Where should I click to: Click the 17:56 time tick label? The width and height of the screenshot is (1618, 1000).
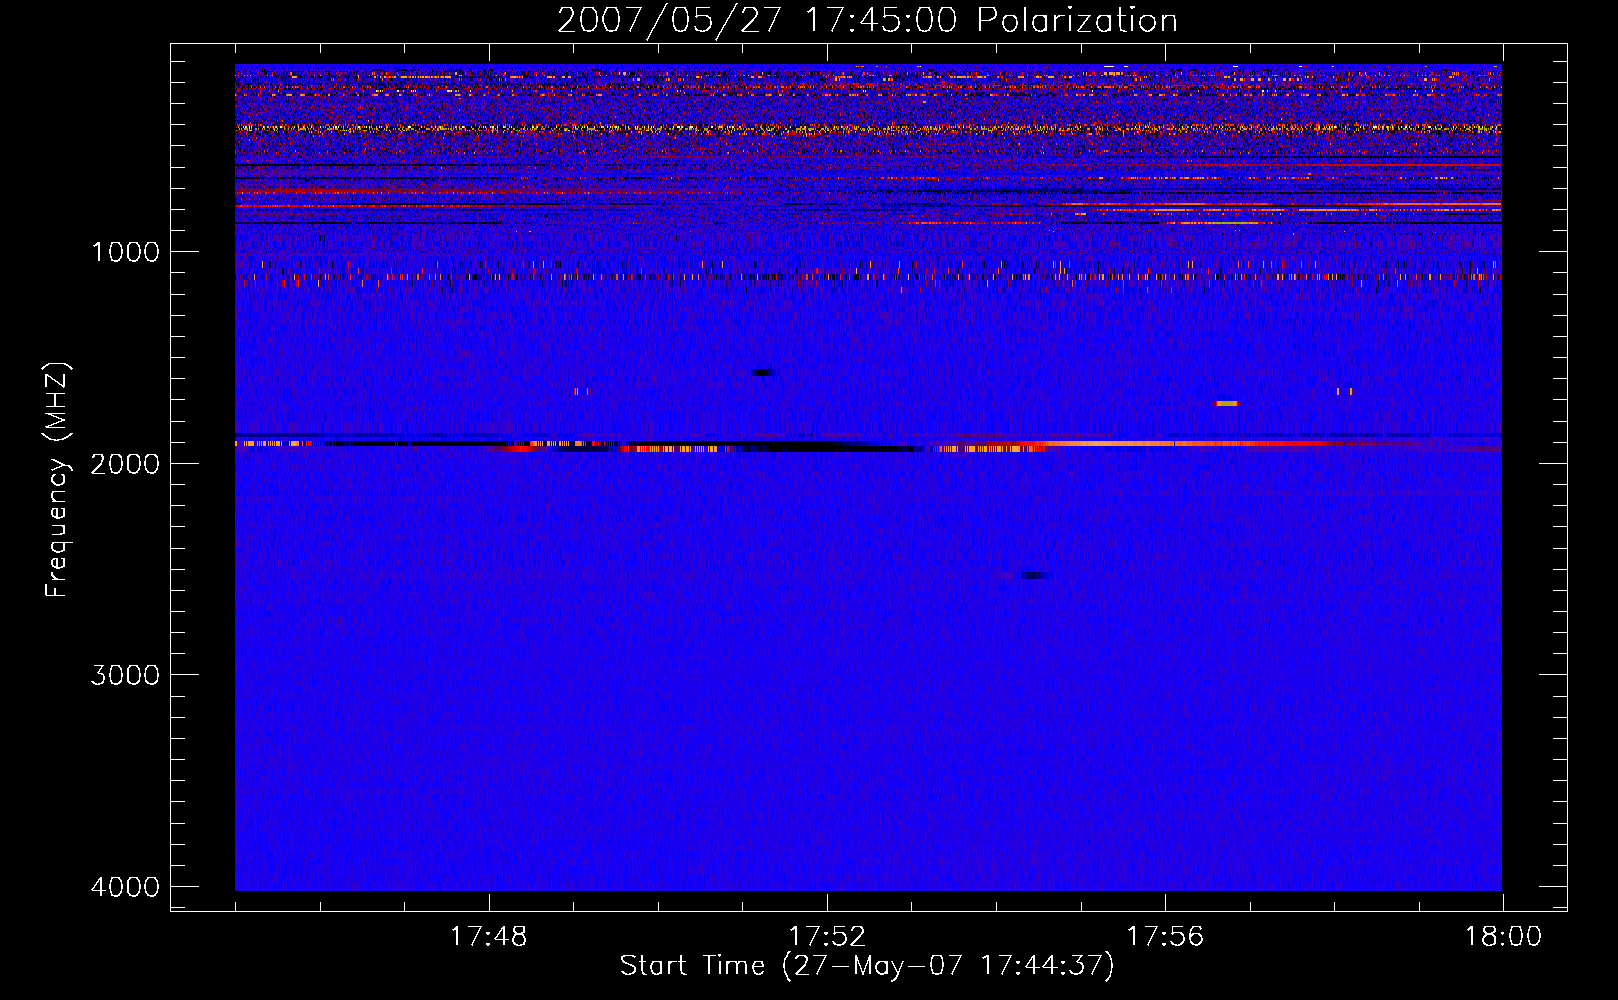1165,937
